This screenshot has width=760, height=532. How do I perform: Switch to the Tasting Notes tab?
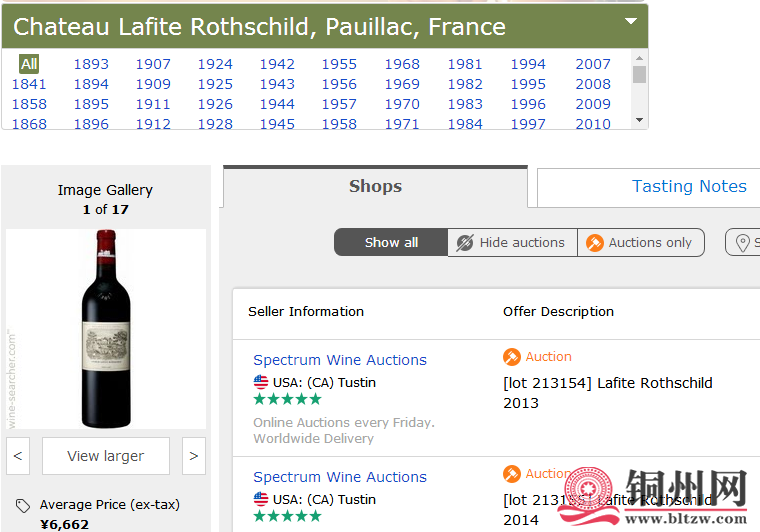tap(689, 186)
